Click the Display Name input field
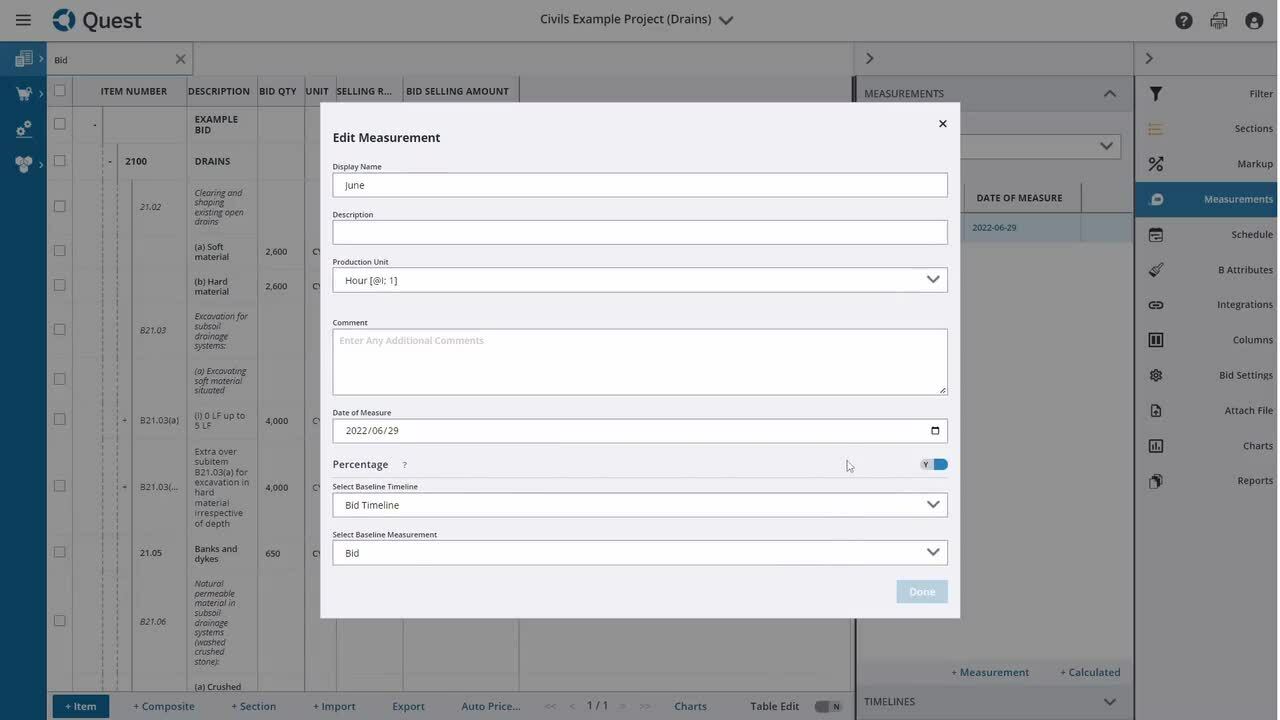 640,185
